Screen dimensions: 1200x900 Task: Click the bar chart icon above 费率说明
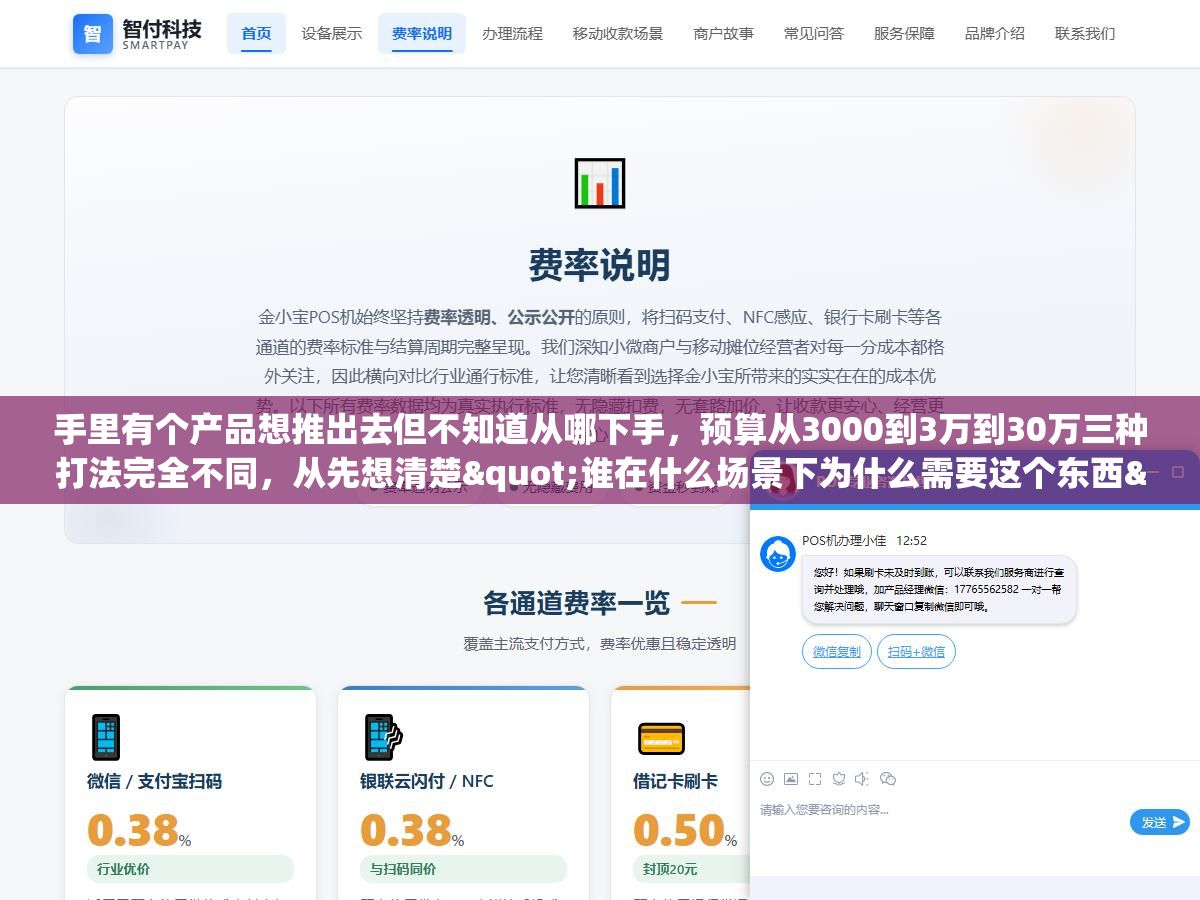600,183
